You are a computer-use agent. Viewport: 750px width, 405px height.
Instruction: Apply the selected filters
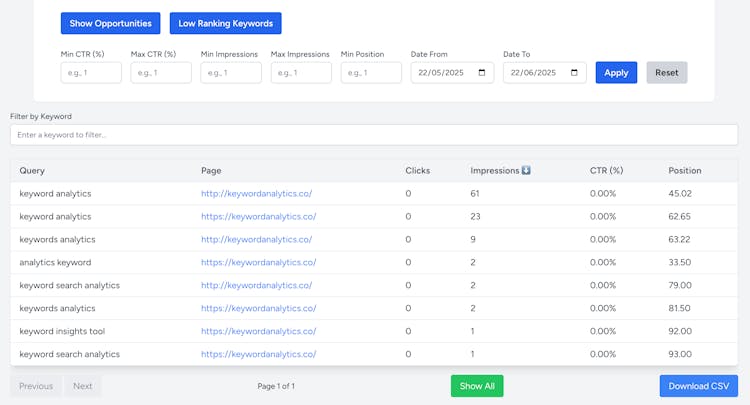pos(616,73)
